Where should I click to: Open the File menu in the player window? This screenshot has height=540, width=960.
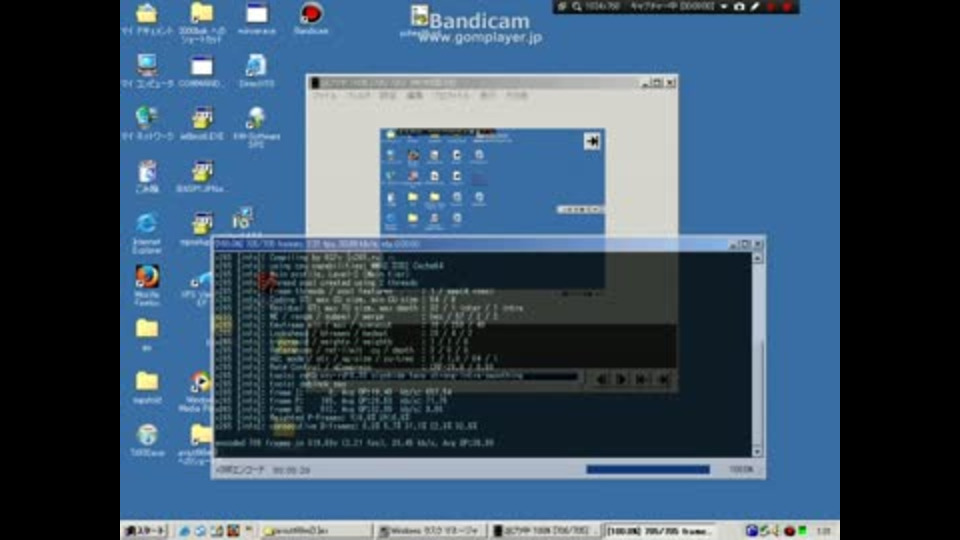pyautogui.click(x=325, y=96)
